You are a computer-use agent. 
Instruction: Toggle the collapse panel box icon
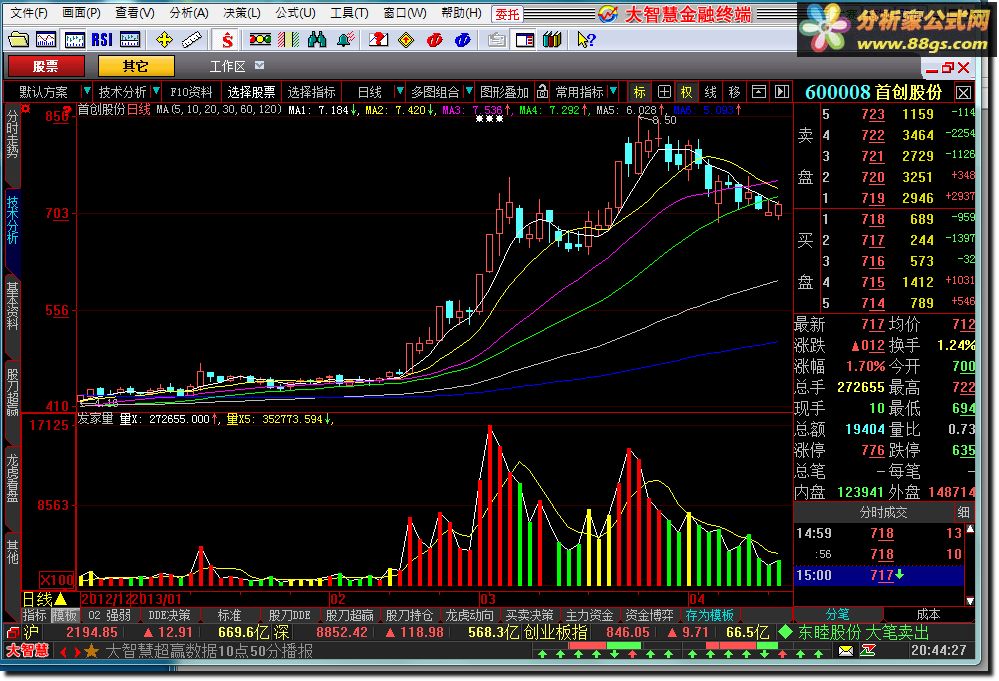[758, 91]
